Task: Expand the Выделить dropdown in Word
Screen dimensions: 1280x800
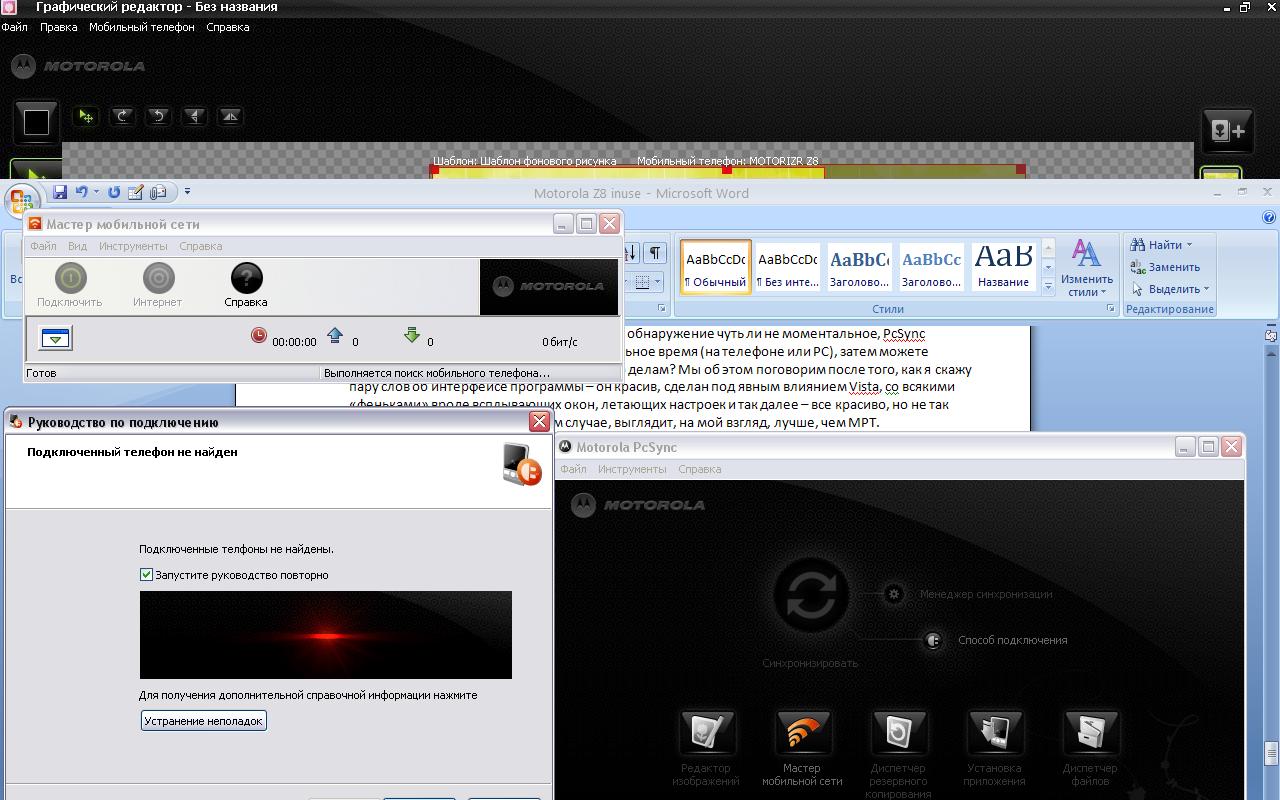Action: point(1206,289)
